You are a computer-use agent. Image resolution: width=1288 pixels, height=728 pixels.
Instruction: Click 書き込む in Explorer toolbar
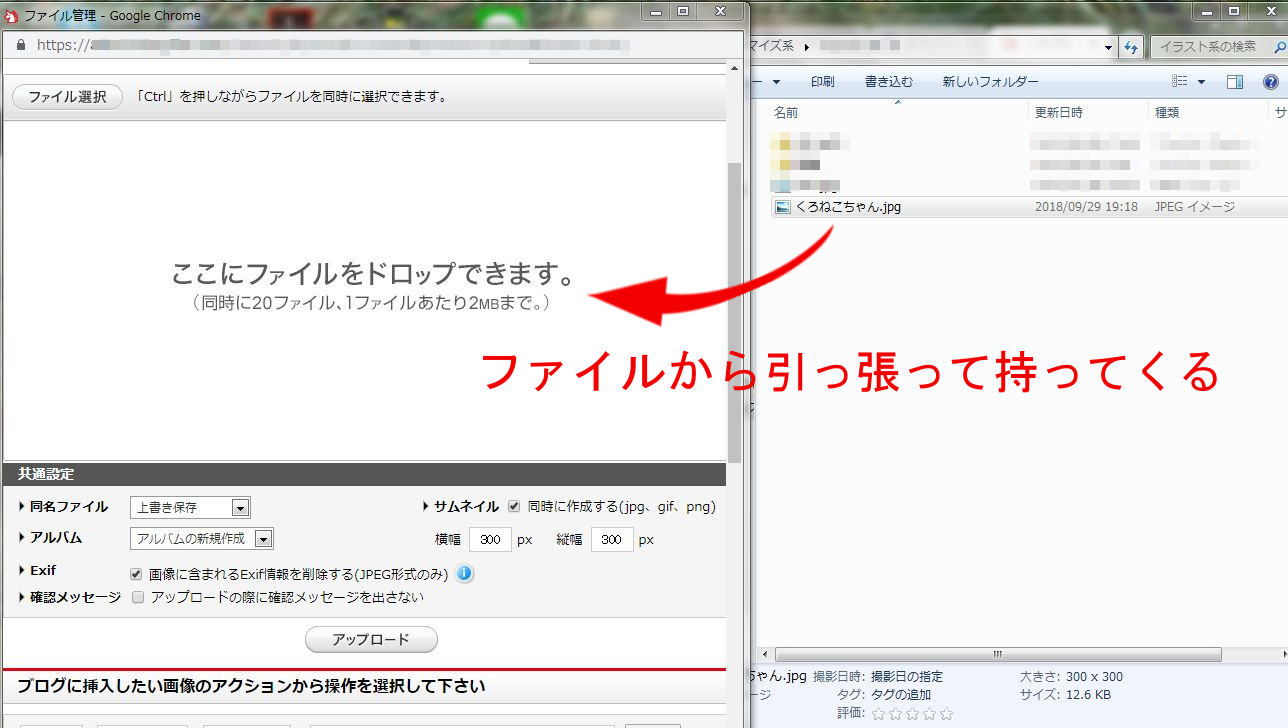tap(889, 82)
